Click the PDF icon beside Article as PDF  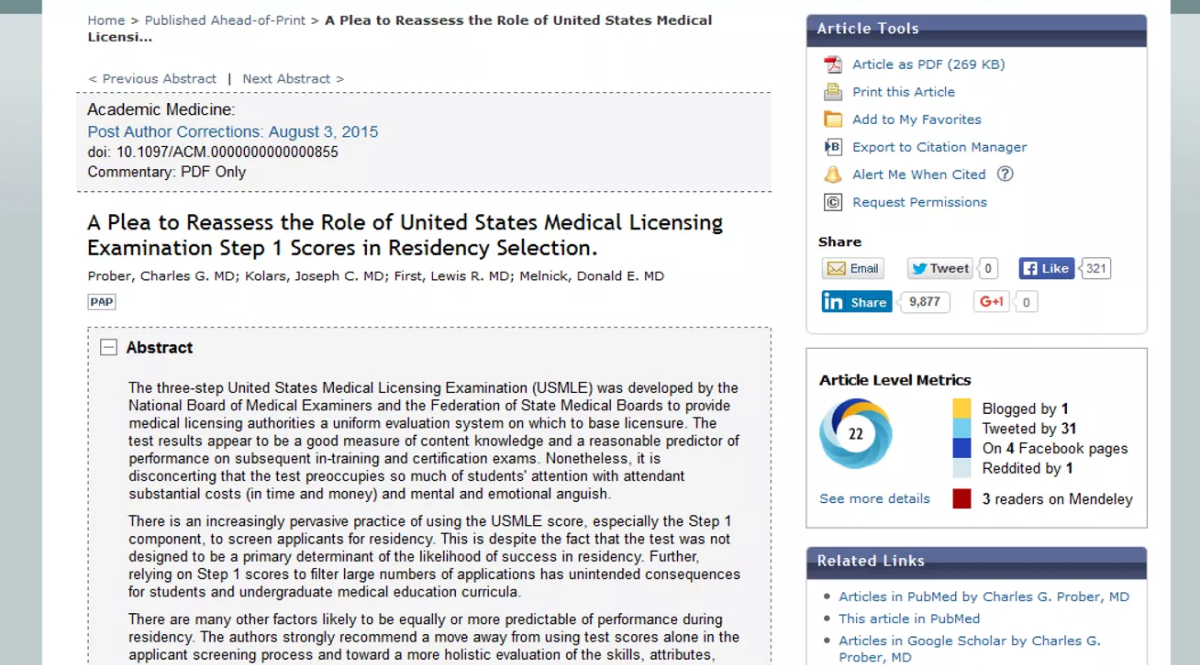coord(833,65)
